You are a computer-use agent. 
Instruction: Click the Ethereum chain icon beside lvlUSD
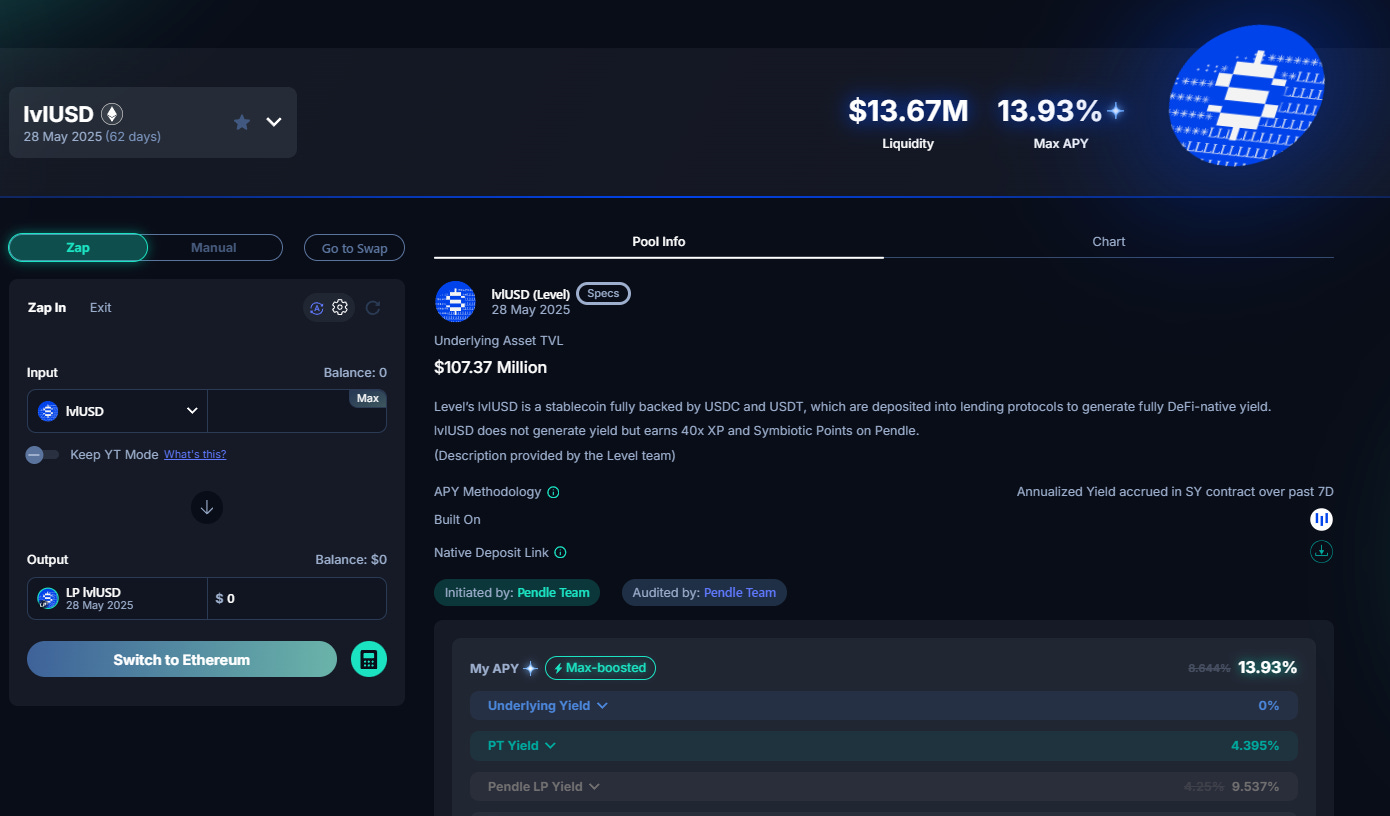pos(113,114)
